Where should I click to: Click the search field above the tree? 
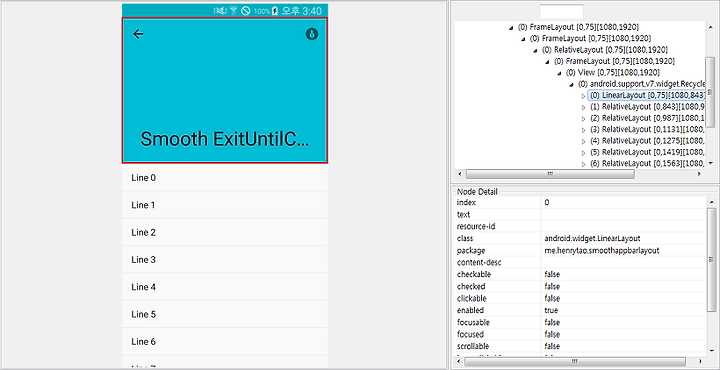pyautogui.click(x=561, y=11)
